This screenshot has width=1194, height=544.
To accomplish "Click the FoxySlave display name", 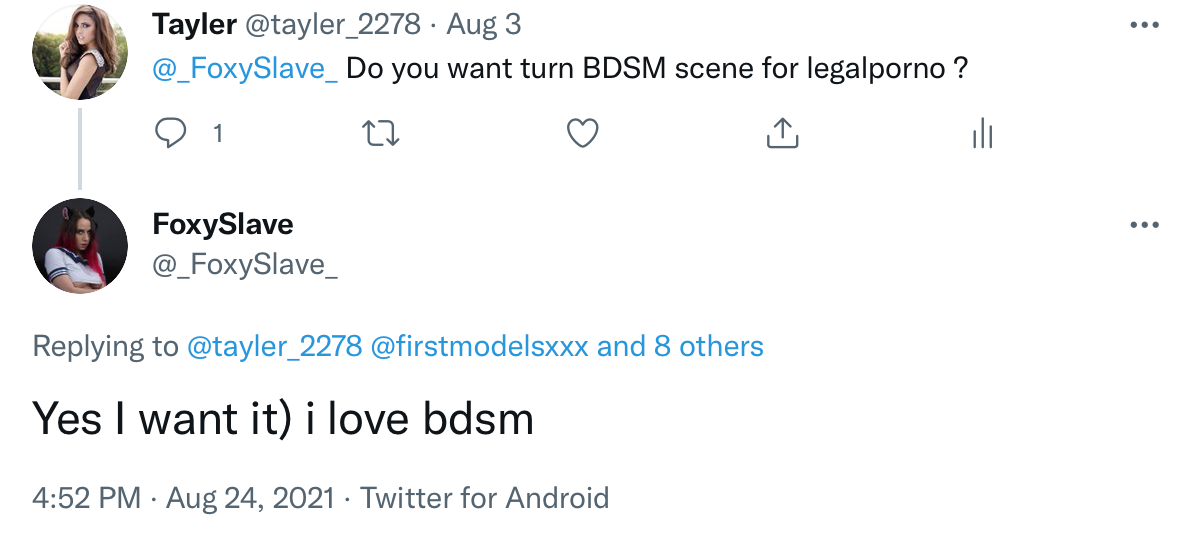I will (222, 224).
